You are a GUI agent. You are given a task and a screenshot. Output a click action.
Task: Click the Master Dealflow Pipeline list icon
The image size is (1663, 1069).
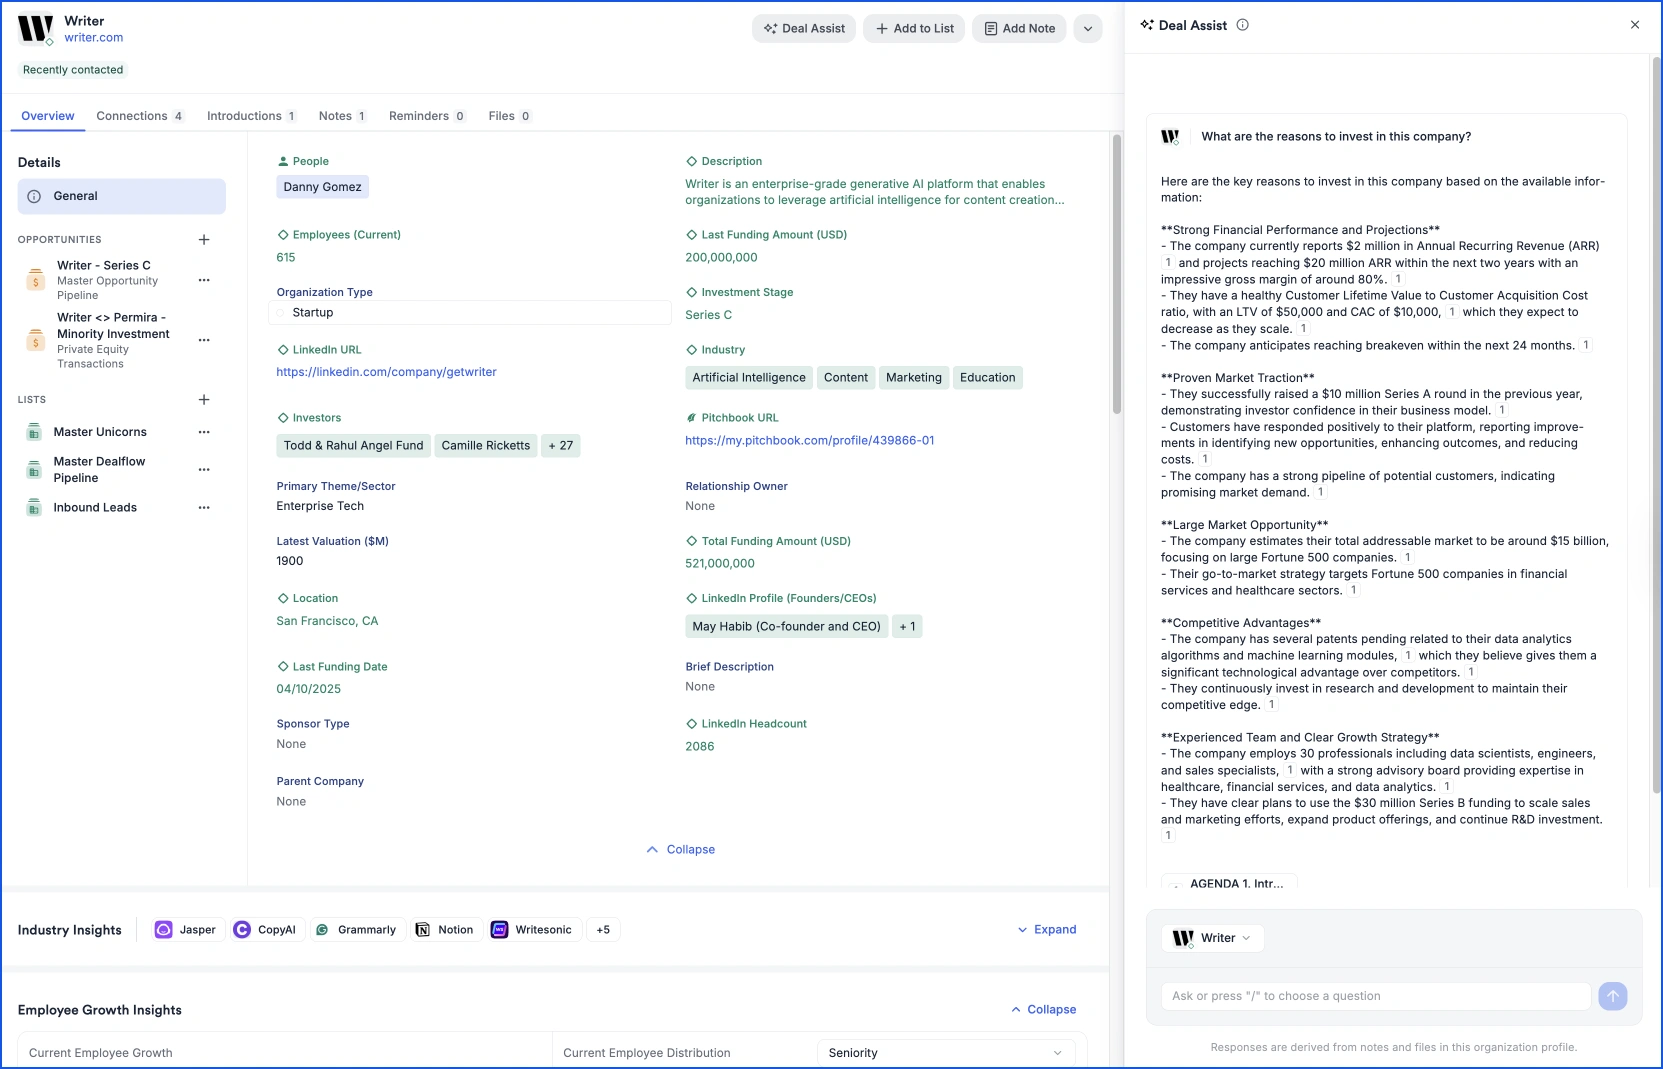click(x=33, y=469)
